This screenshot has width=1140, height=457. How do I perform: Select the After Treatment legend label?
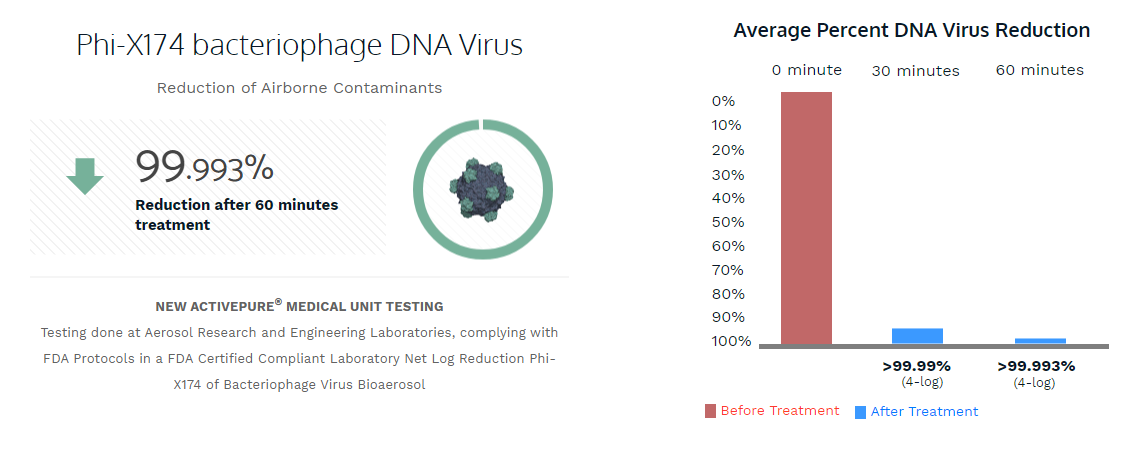tap(924, 411)
